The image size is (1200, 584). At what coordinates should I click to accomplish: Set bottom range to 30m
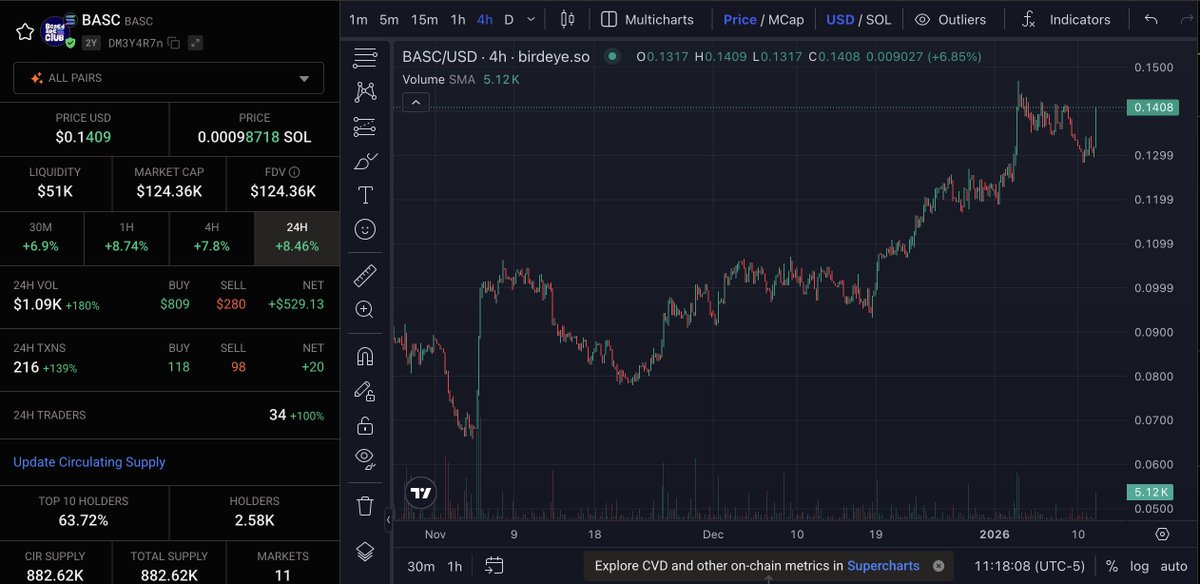click(x=421, y=566)
